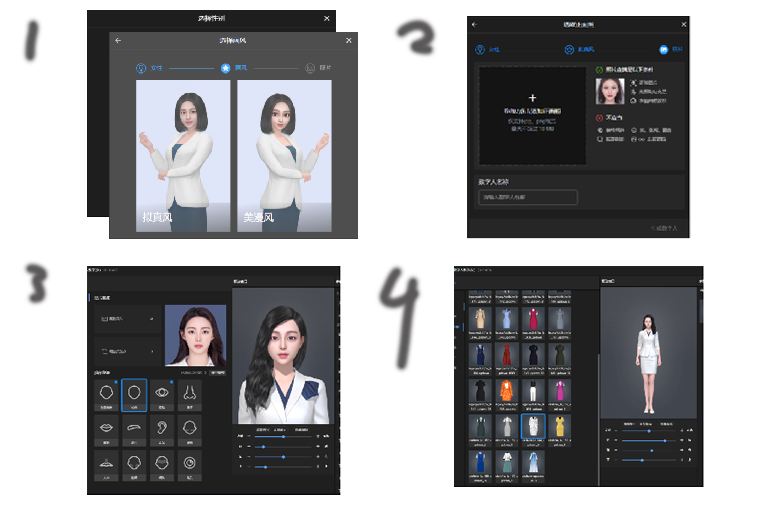Choose the 美漫风 cartoon style card
784x508 pixels.
284,155
